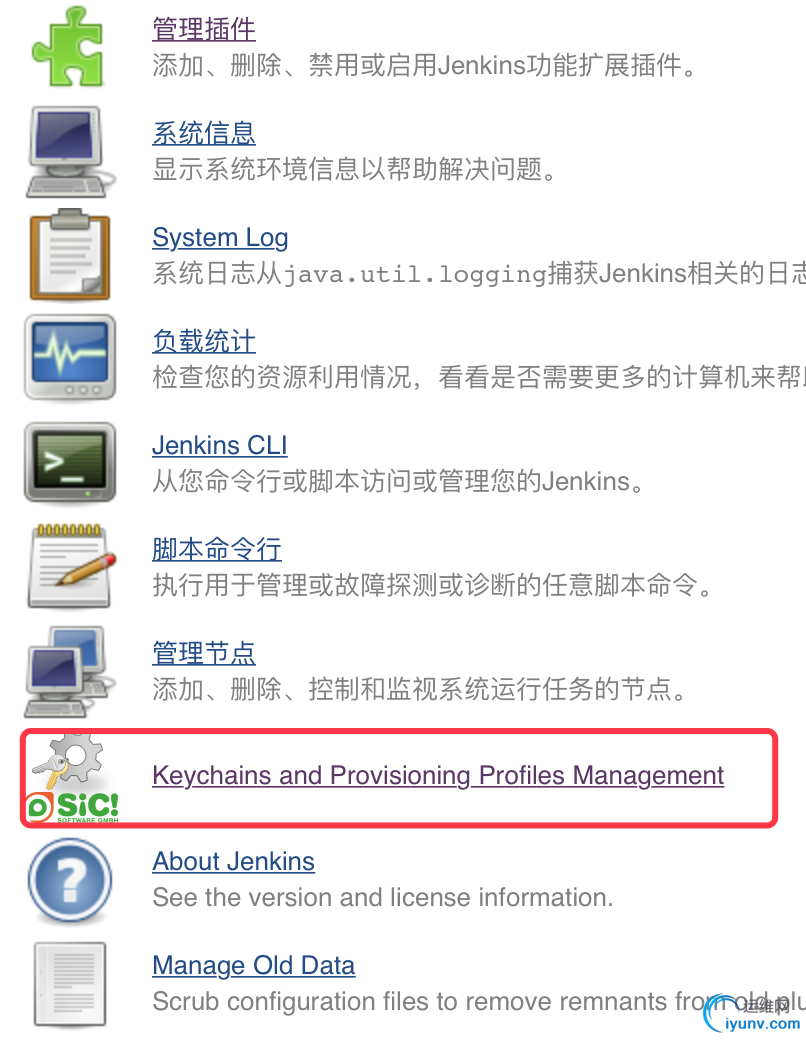Open the 系统信息 link
Screen dimensions: 806x1040
tap(204, 133)
